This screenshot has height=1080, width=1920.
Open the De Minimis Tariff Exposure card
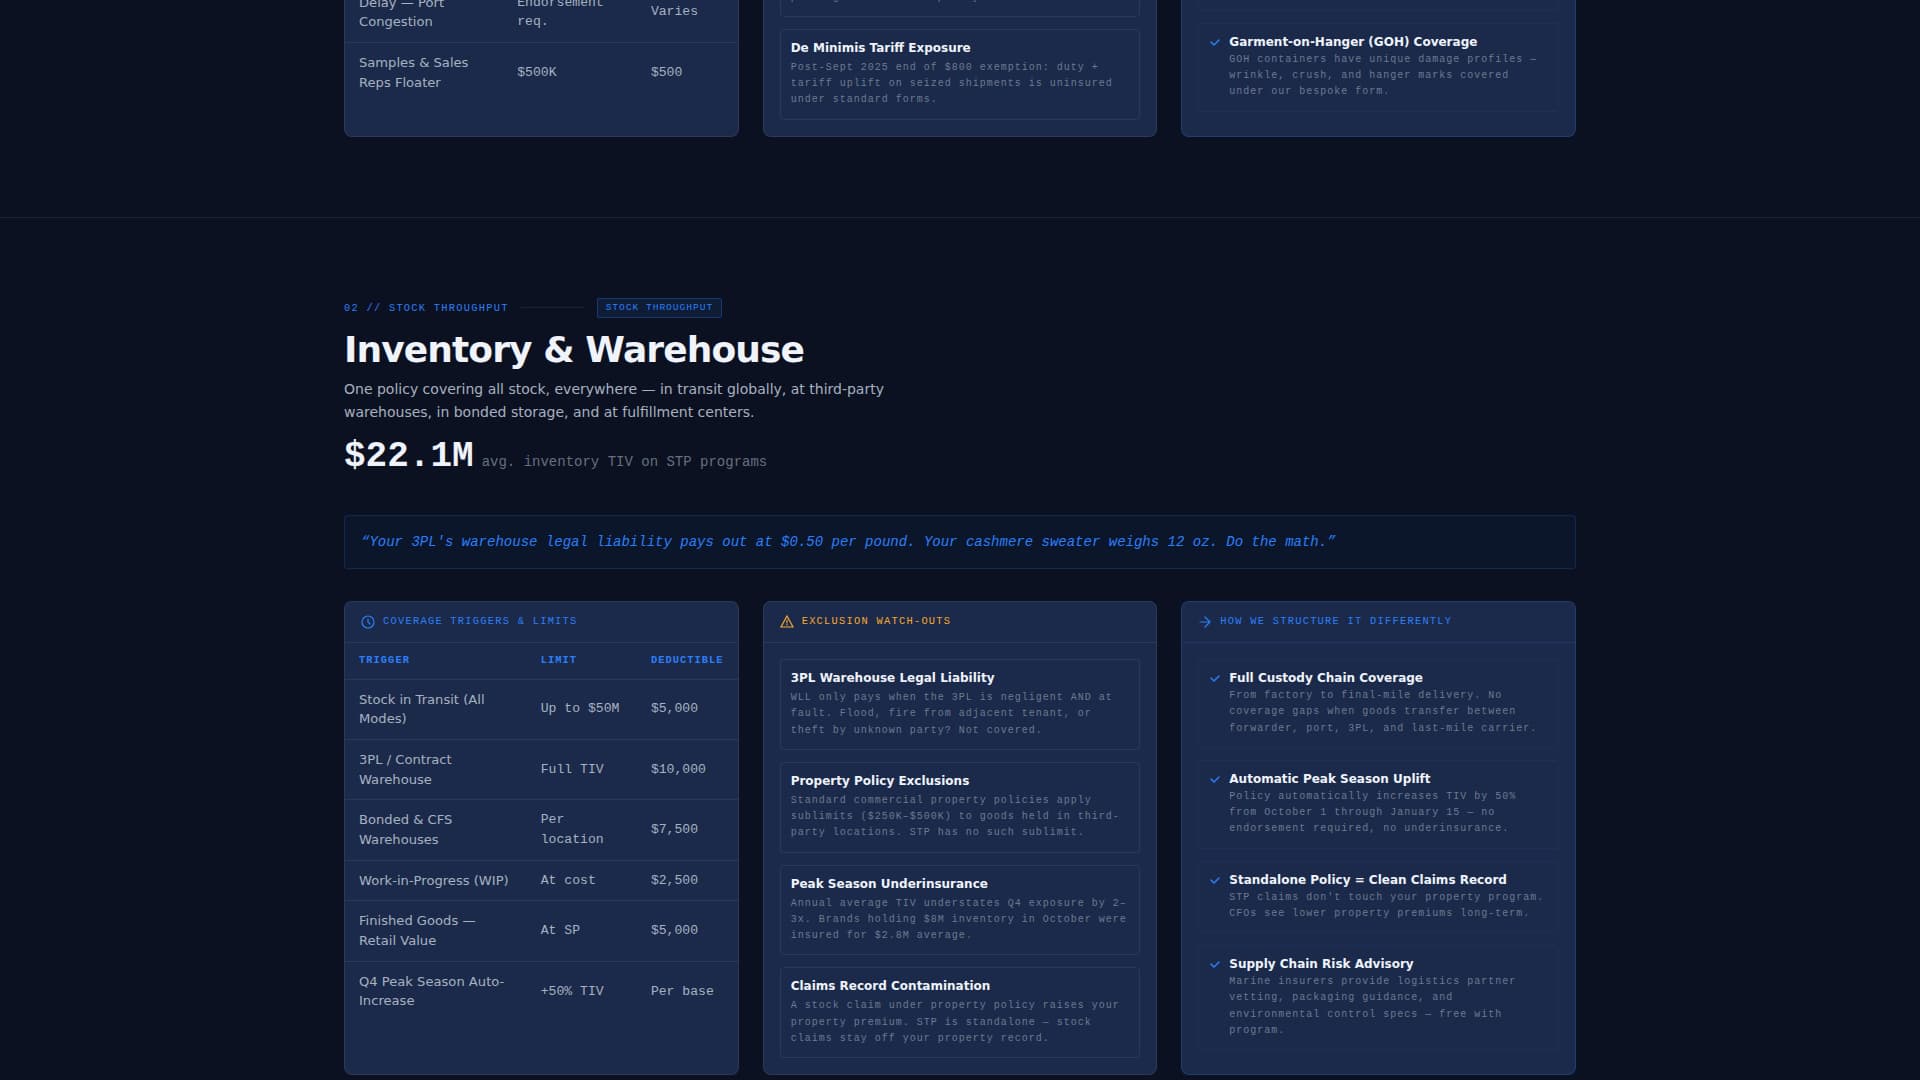[x=960, y=74]
